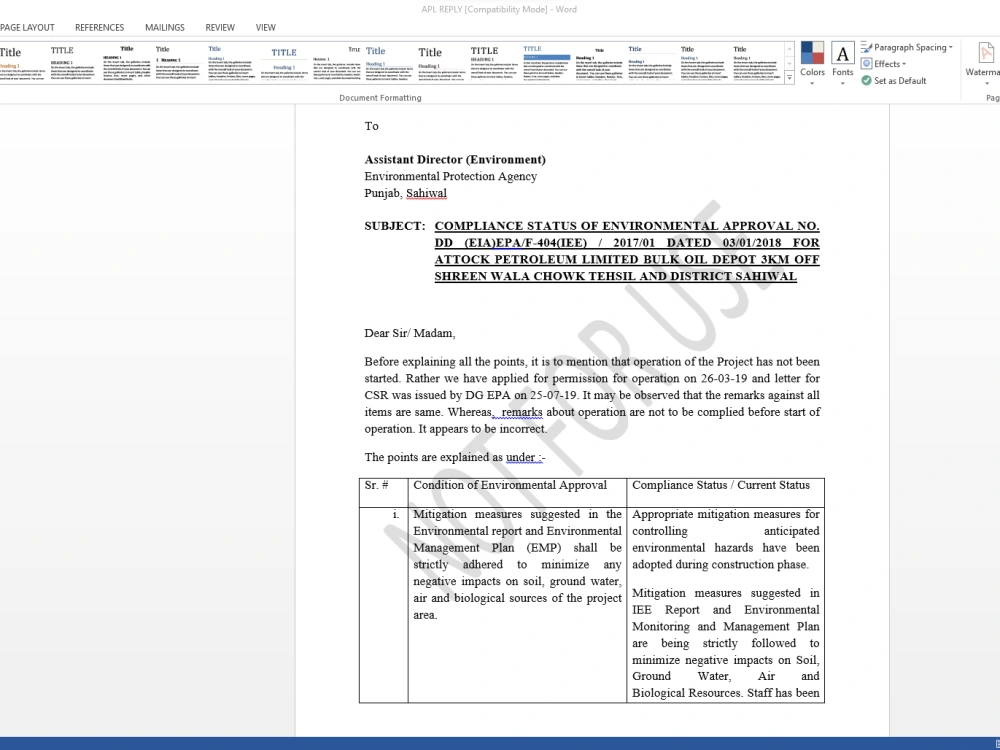Expand the Paragraph Spacing dropdown arrow
Viewport: 1000px width, 750px height.
point(948,46)
